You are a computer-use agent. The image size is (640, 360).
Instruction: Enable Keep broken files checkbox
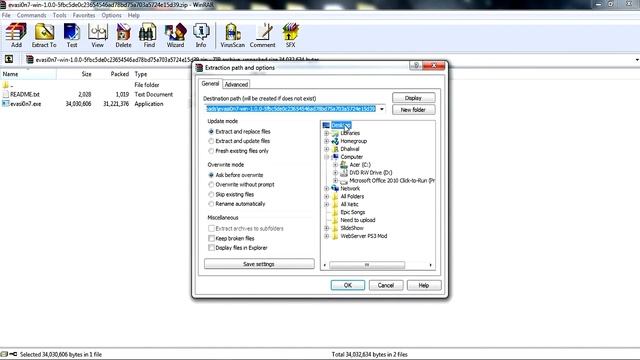pos(211,238)
